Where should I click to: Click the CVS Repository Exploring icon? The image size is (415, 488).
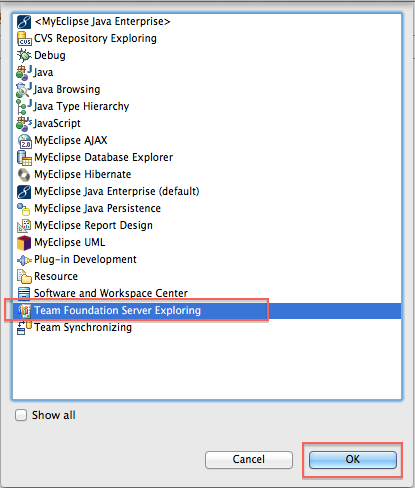click(24, 38)
